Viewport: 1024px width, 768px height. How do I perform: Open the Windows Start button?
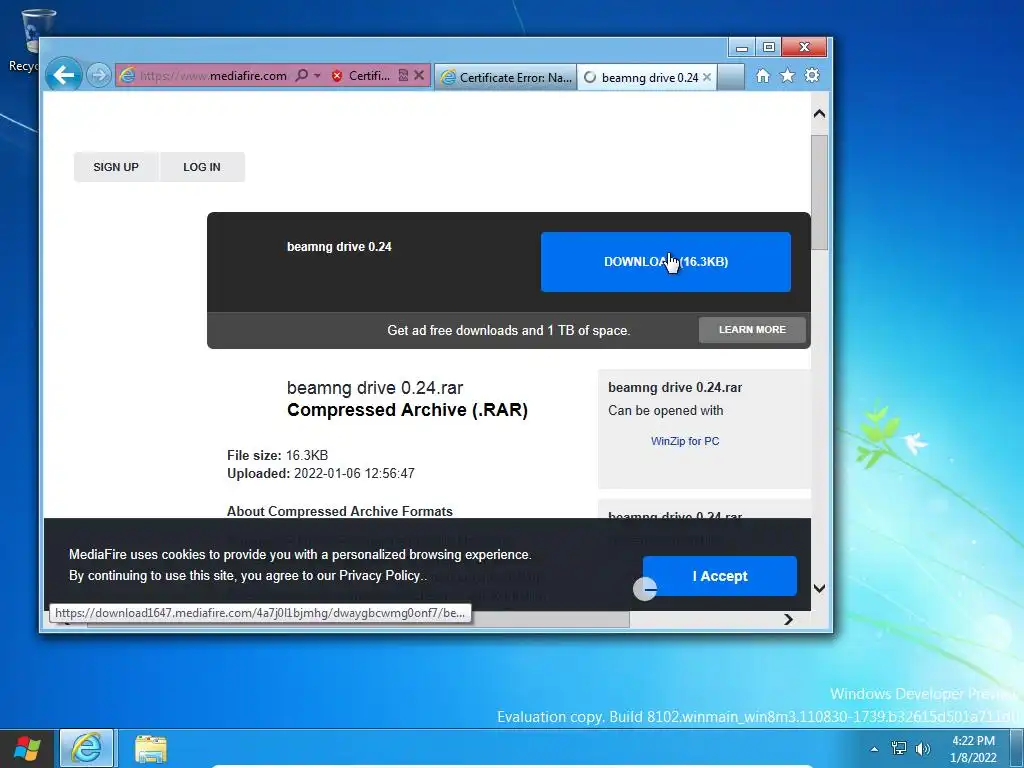click(x=27, y=748)
